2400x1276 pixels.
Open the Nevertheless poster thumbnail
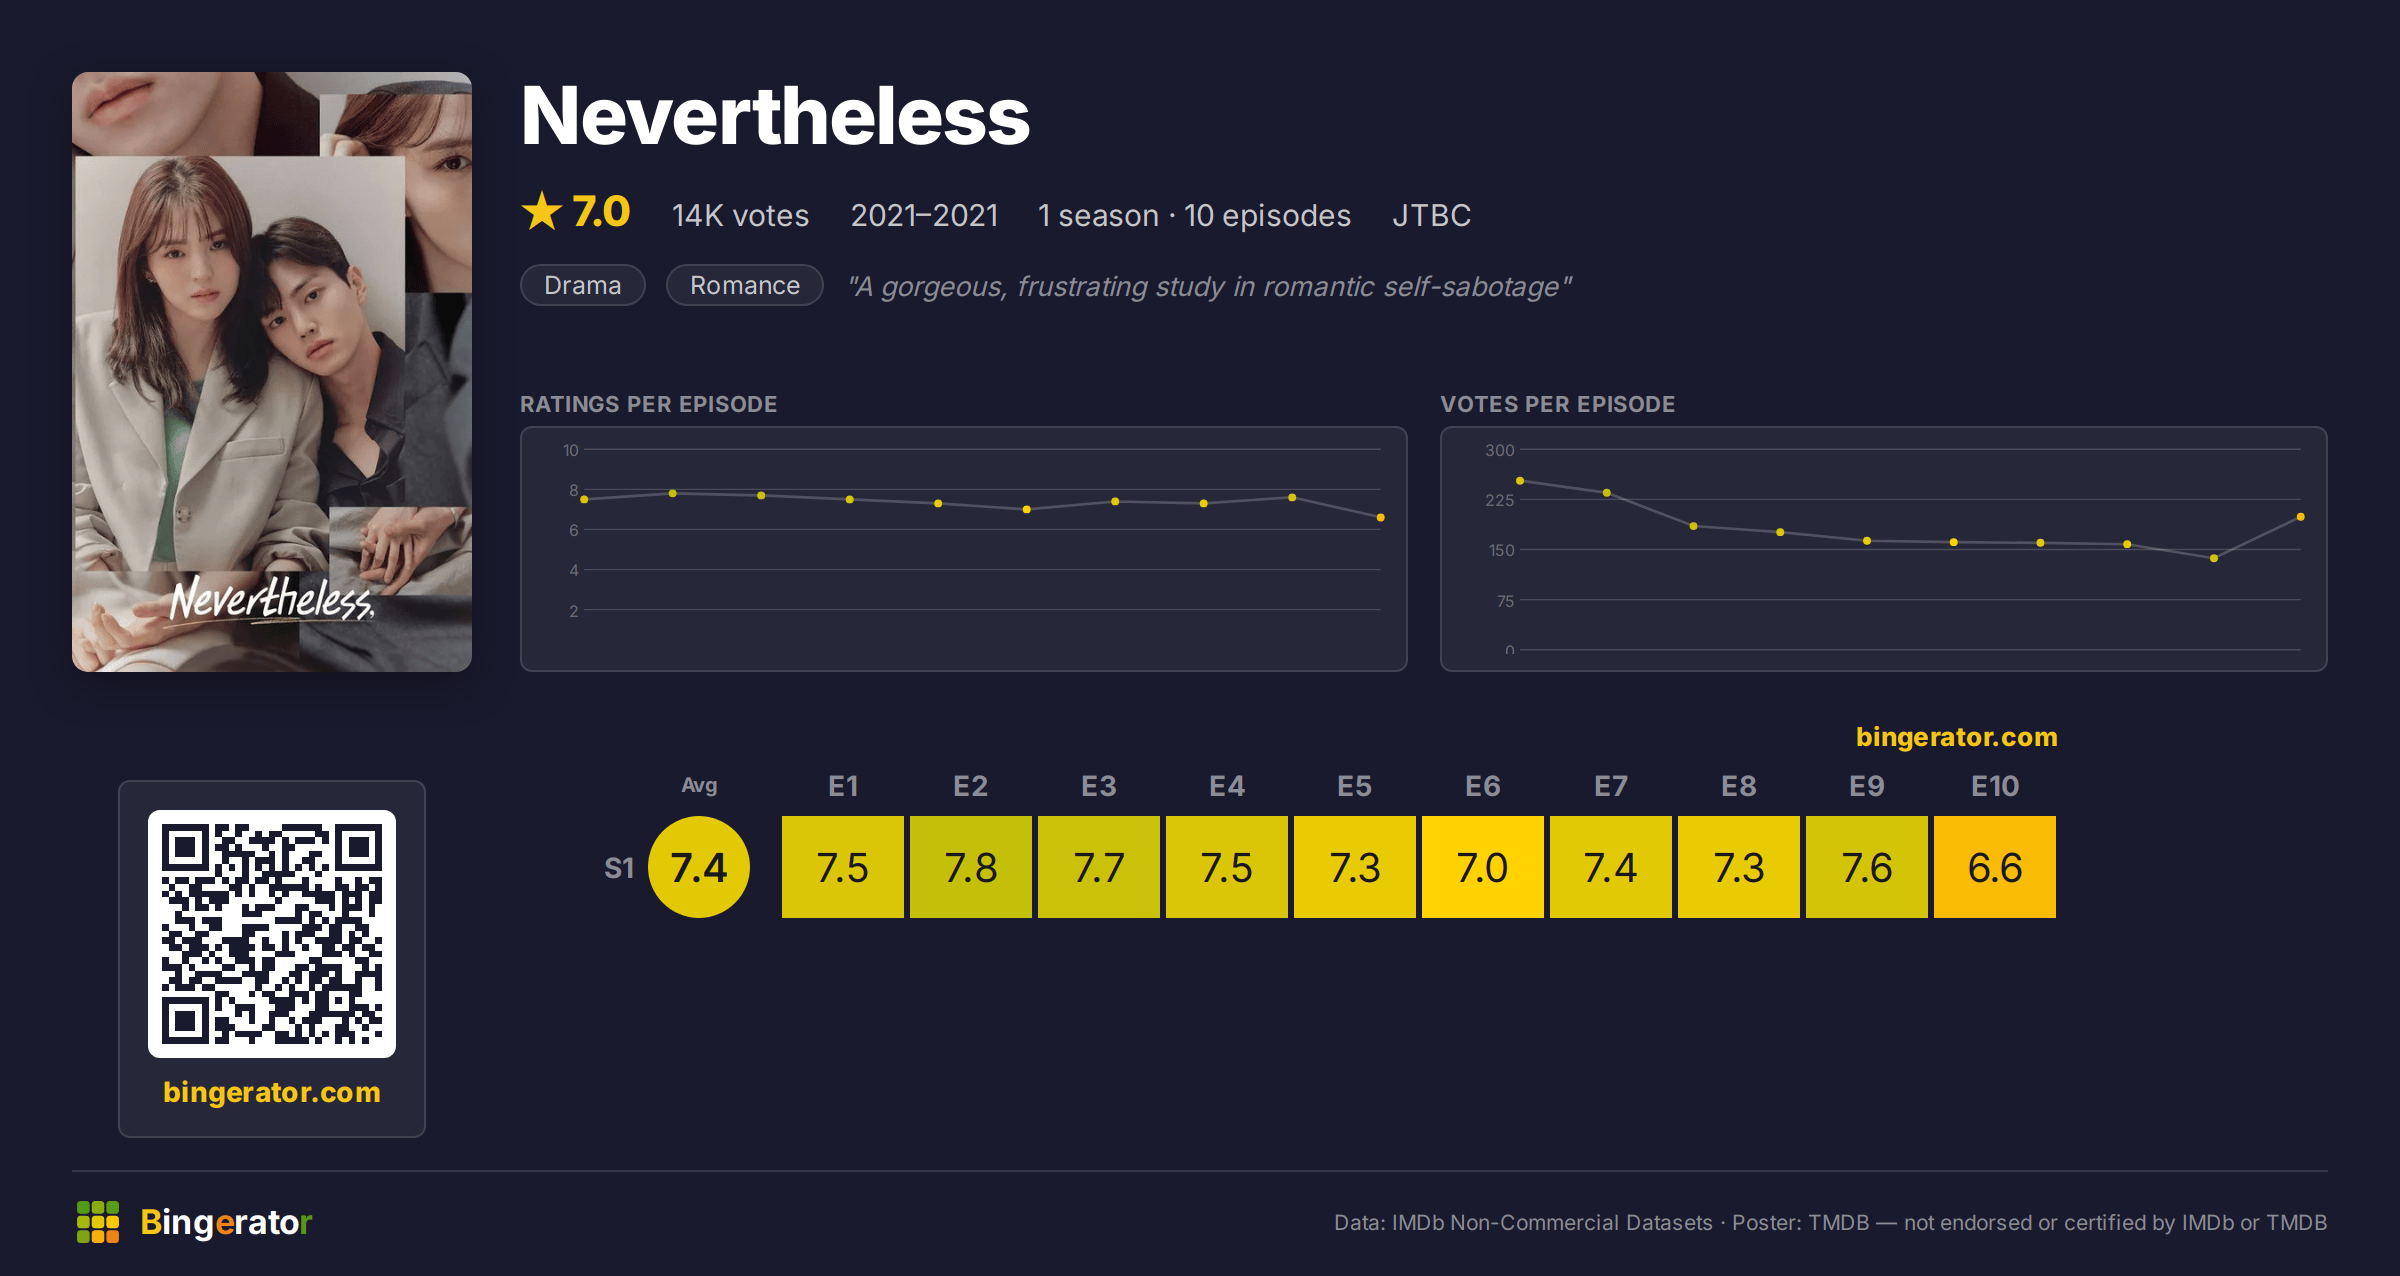(x=272, y=372)
